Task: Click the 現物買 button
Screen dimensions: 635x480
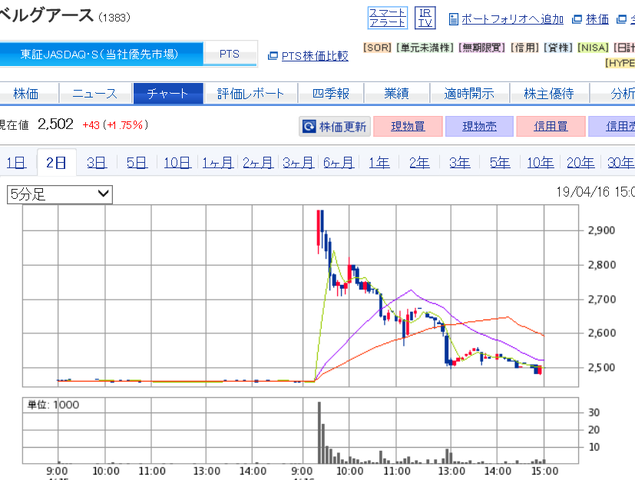Action: point(408,126)
